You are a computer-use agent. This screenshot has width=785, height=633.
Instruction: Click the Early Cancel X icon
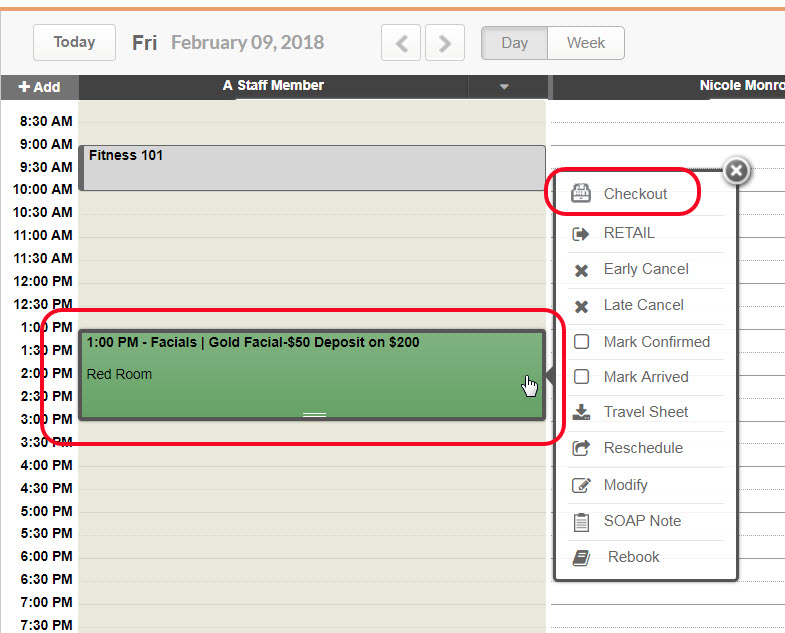click(x=581, y=270)
